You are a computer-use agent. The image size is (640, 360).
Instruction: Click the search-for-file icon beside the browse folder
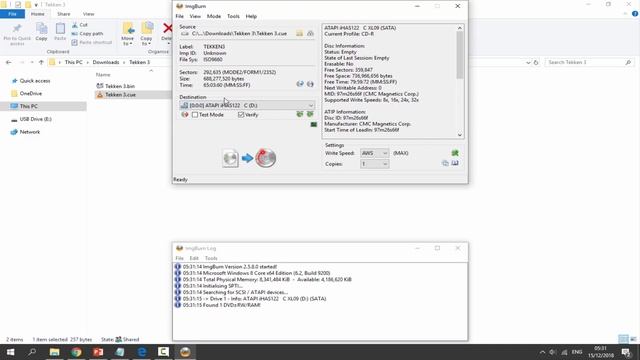click(311, 33)
